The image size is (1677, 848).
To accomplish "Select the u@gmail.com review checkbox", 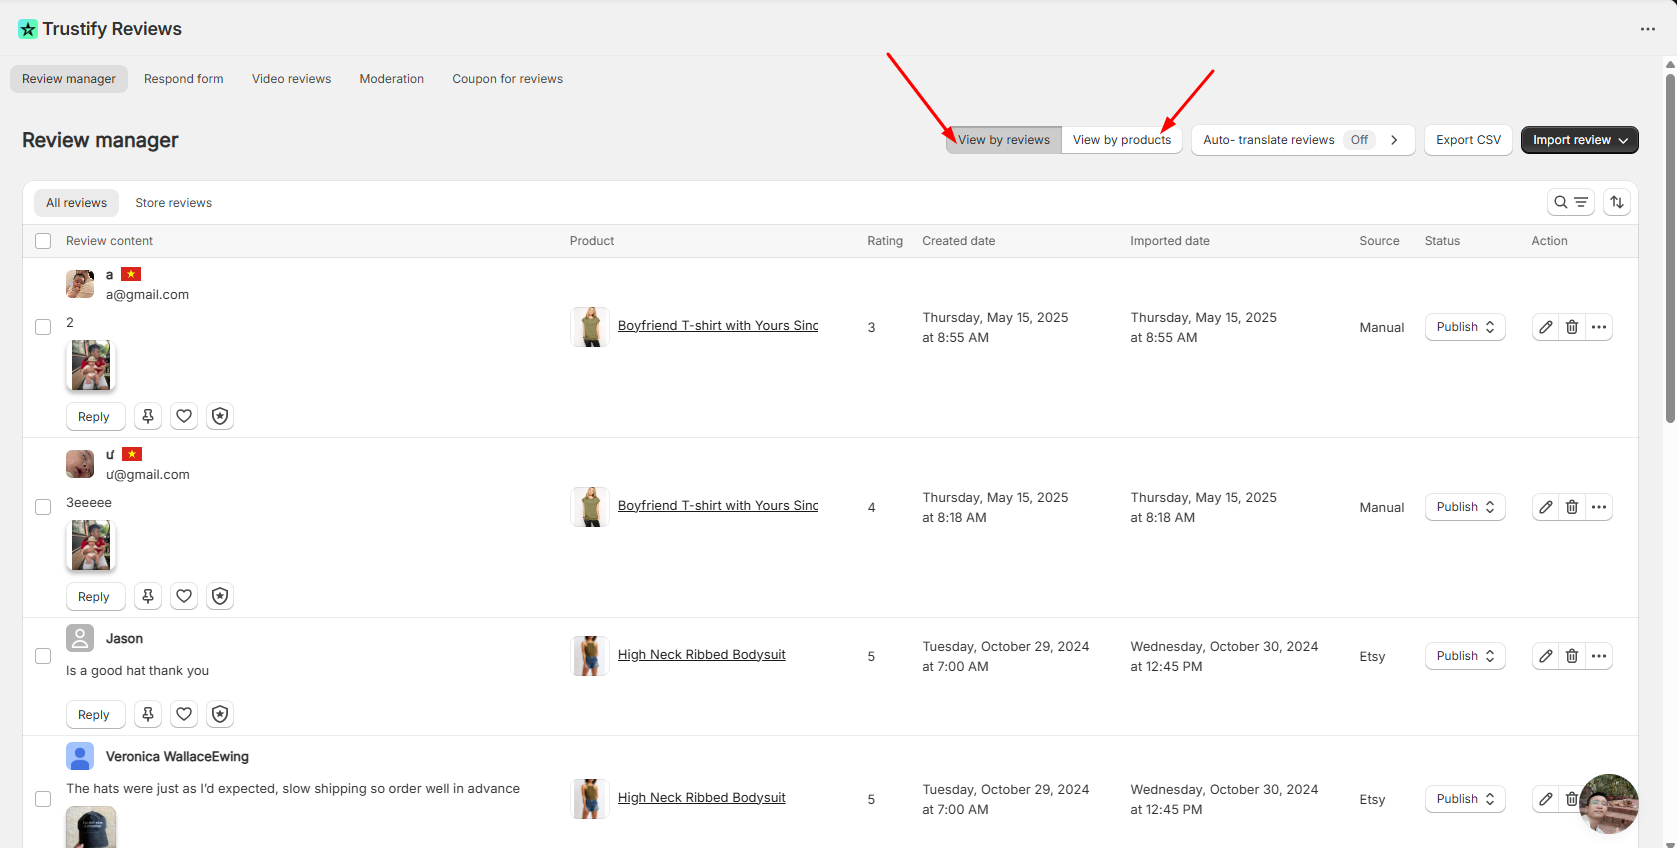I will [43, 507].
